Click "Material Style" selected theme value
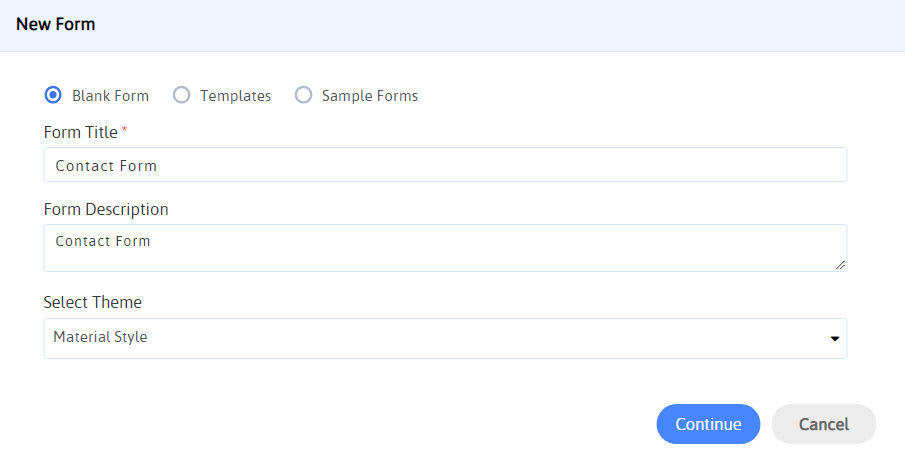 click(100, 337)
